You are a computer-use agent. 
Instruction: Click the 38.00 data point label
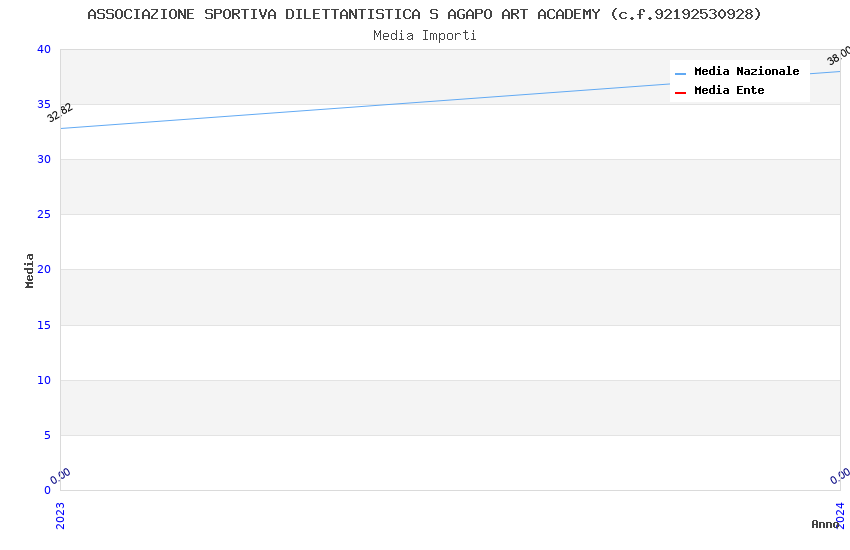coord(838,56)
